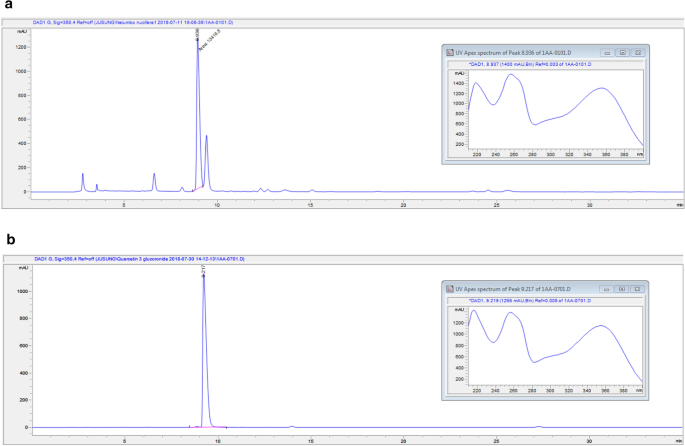
Task: Click the 9.217 retention time peak label
Action: pyautogui.click(x=203, y=270)
